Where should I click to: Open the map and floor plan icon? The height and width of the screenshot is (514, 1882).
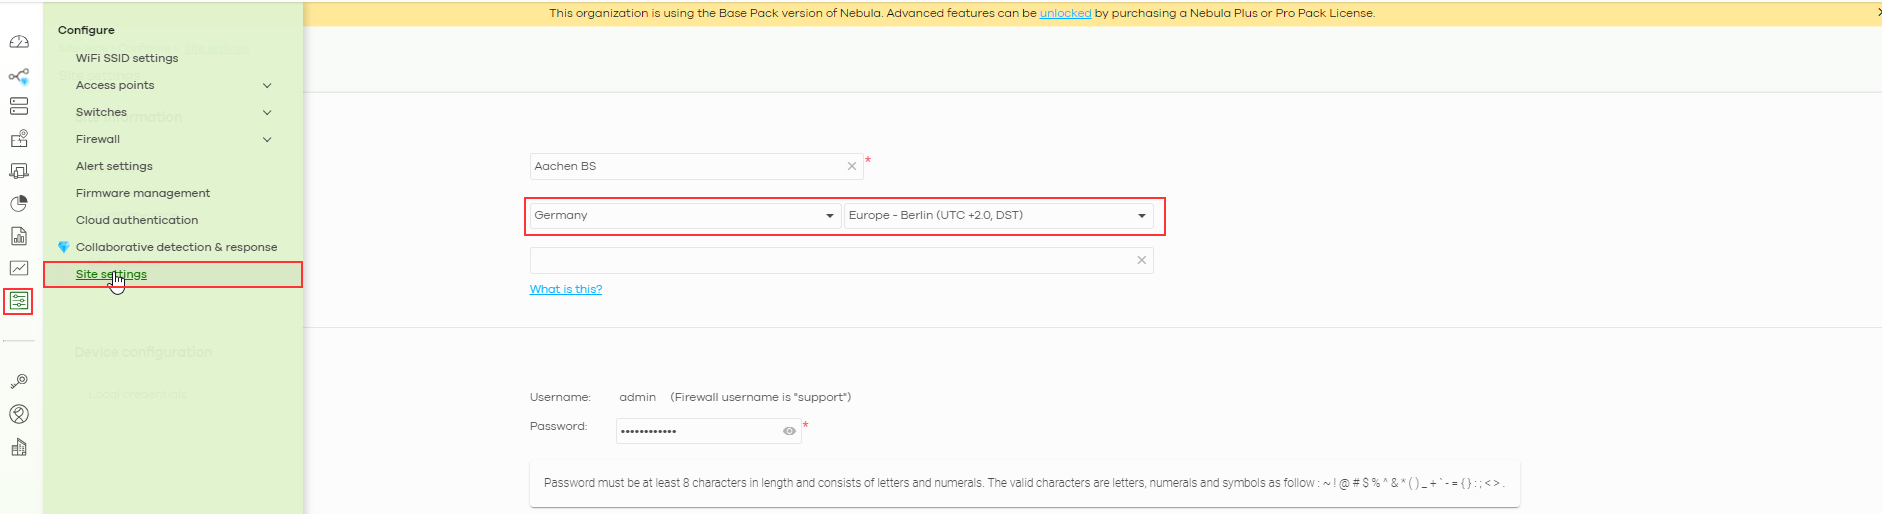pyautogui.click(x=19, y=139)
